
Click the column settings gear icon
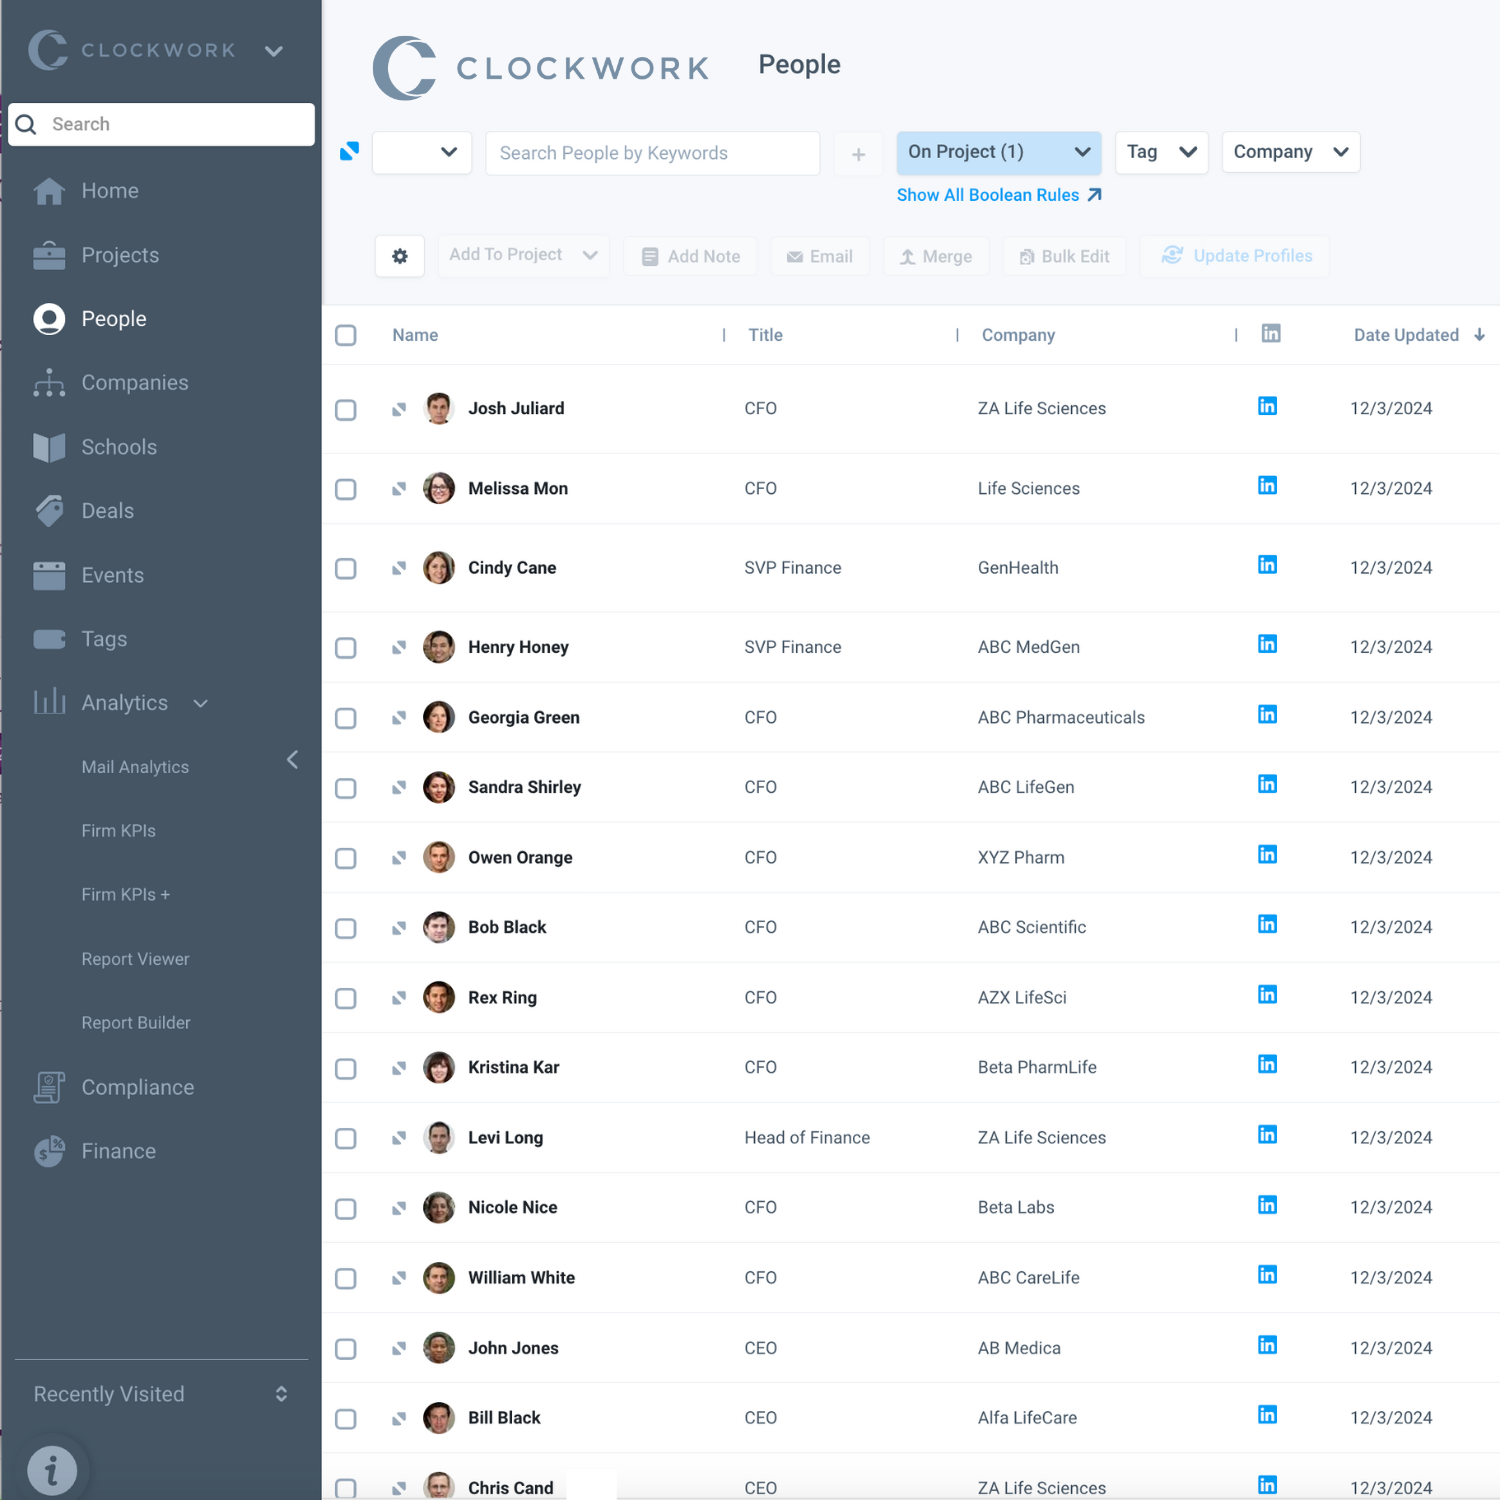tap(399, 255)
